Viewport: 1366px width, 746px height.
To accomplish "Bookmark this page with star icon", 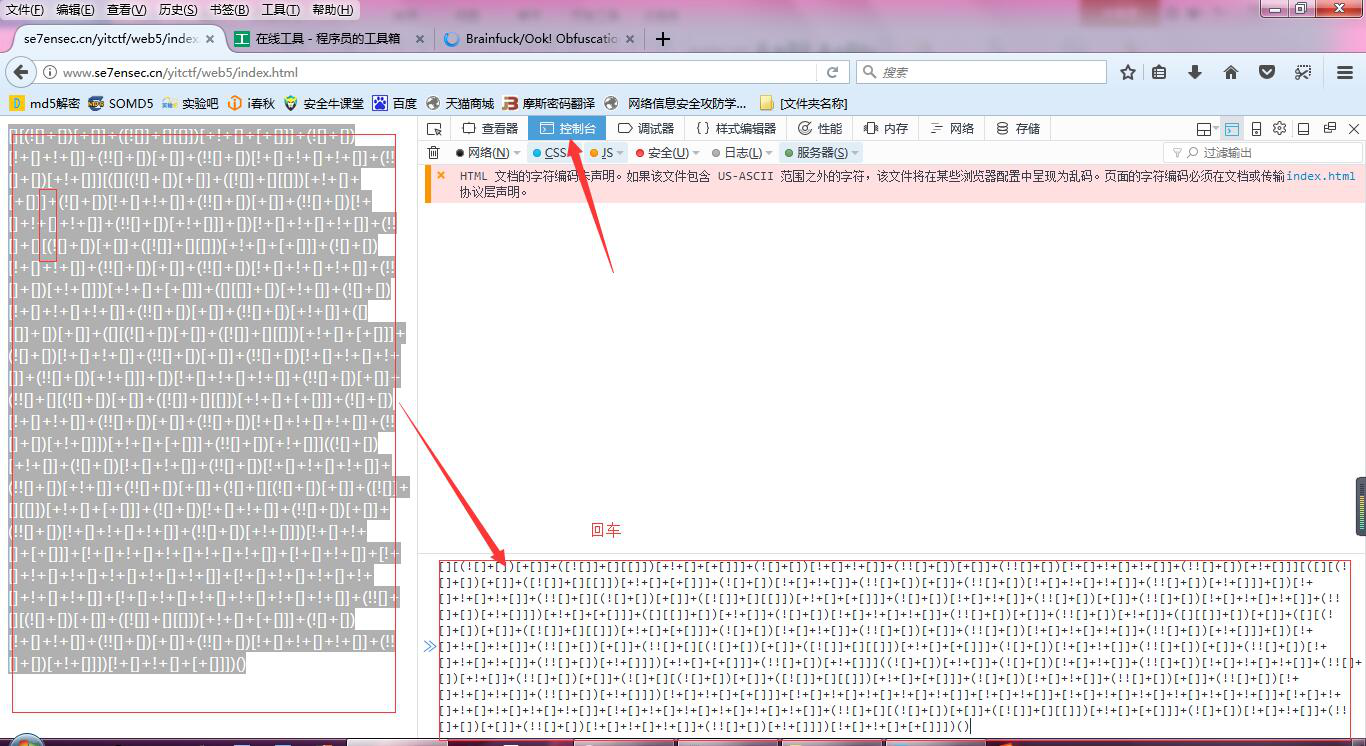I will click(1128, 72).
